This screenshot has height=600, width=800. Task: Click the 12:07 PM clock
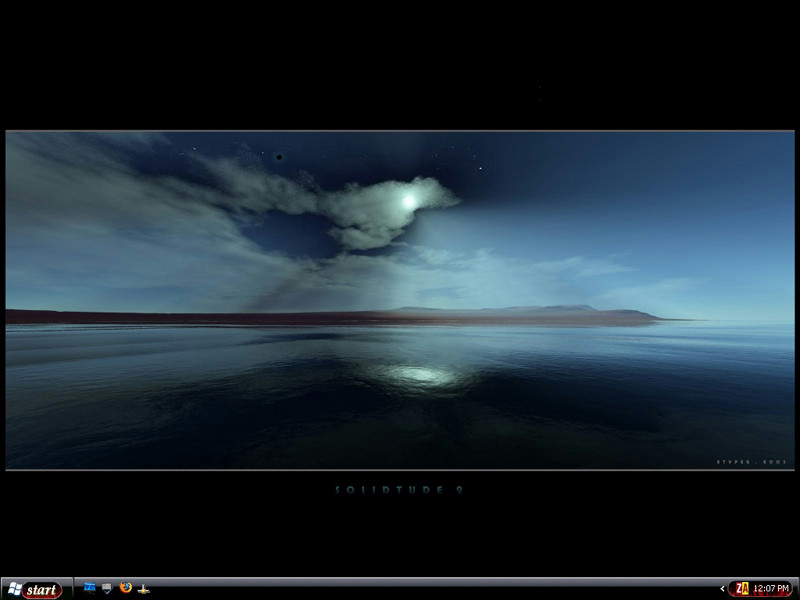[x=771, y=589]
